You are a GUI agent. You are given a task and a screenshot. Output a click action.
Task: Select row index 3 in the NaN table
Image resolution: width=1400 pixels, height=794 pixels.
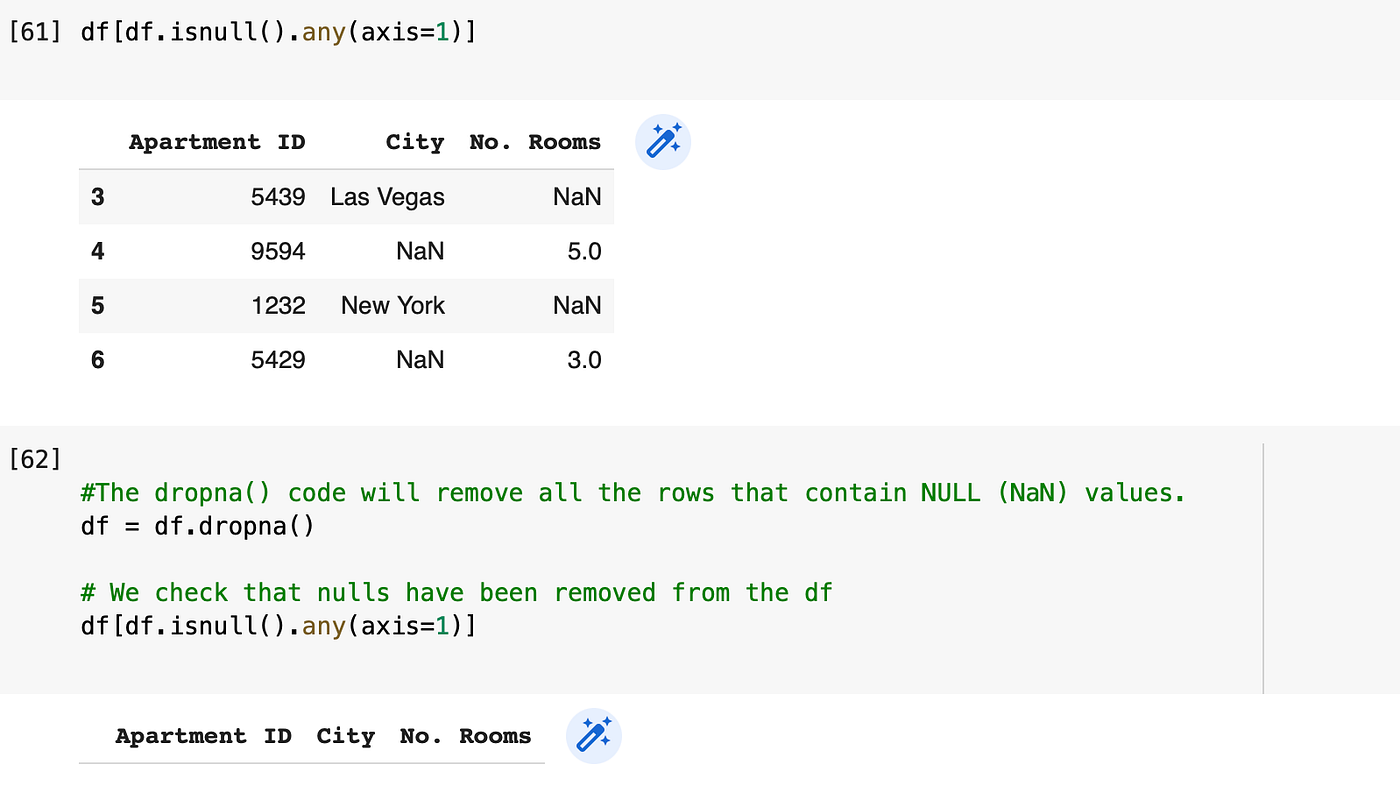click(97, 197)
